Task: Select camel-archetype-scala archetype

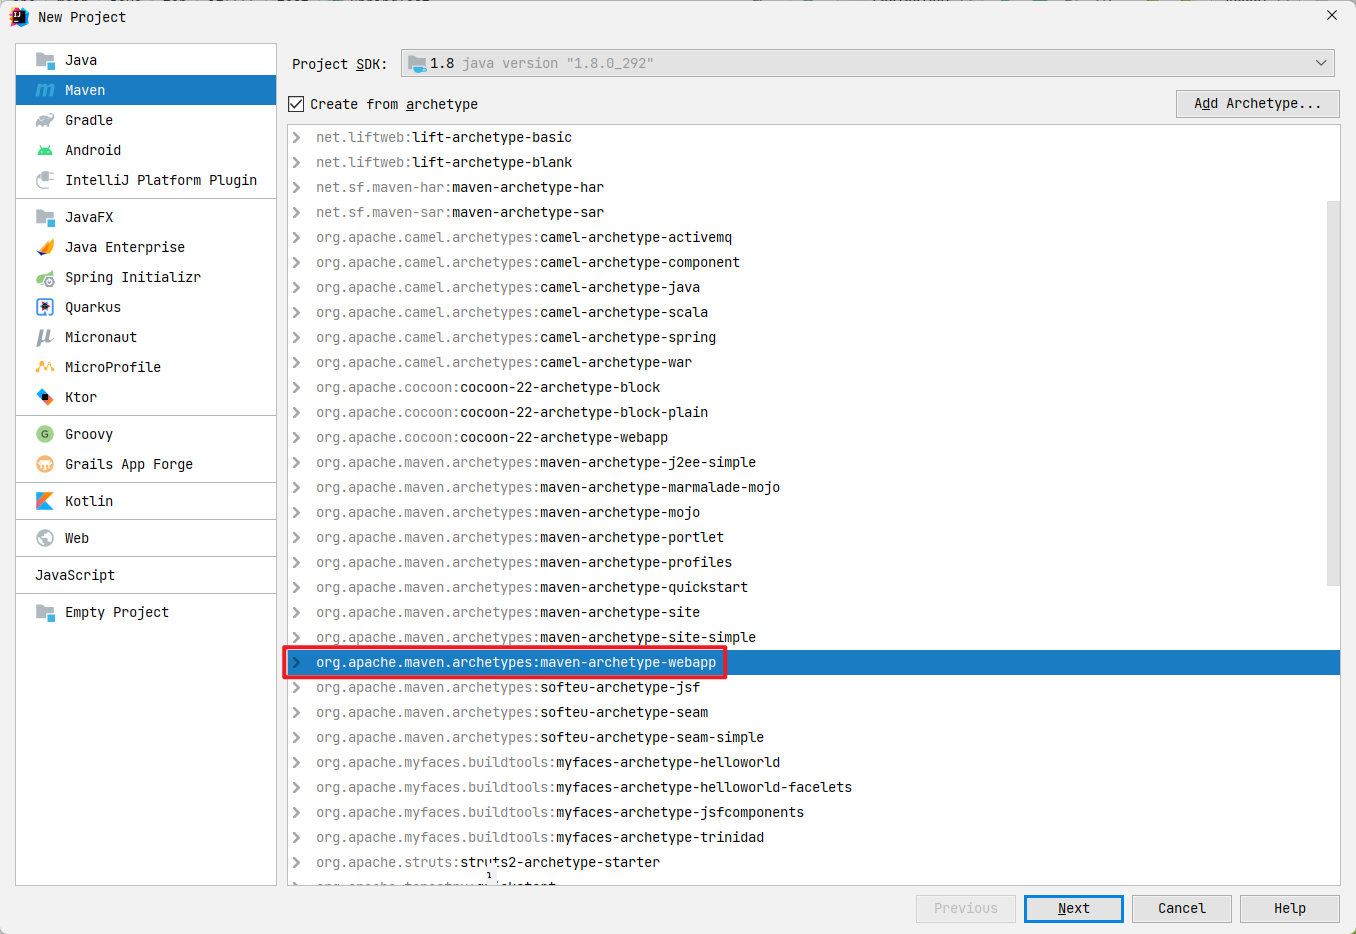Action: [x=814, y=312]
